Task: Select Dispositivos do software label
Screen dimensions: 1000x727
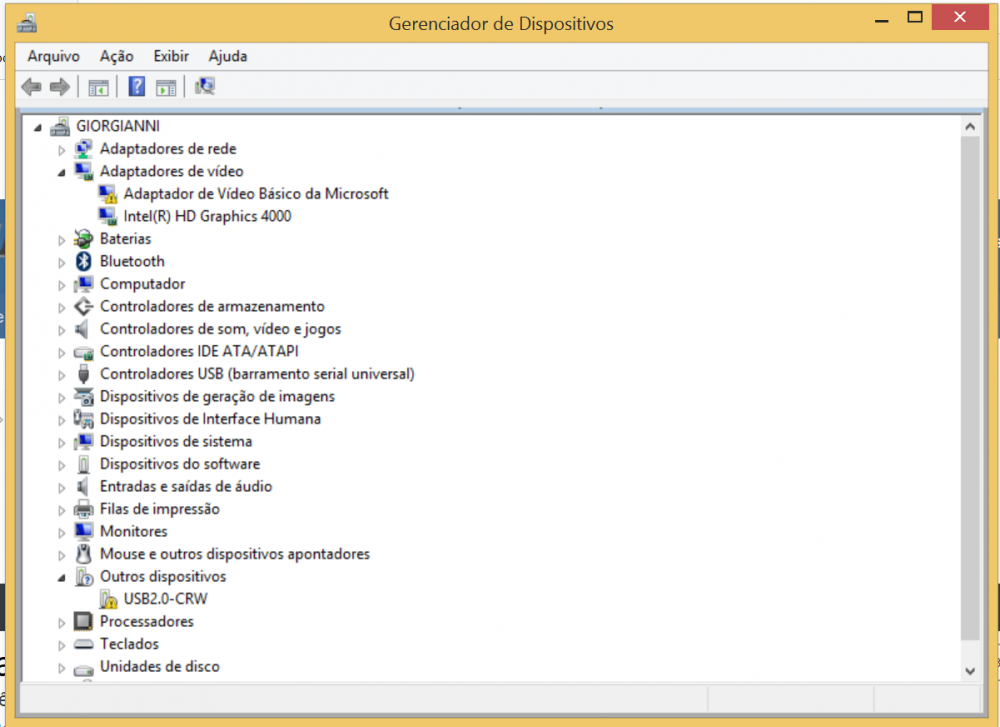Action: [x=180, y=464]
